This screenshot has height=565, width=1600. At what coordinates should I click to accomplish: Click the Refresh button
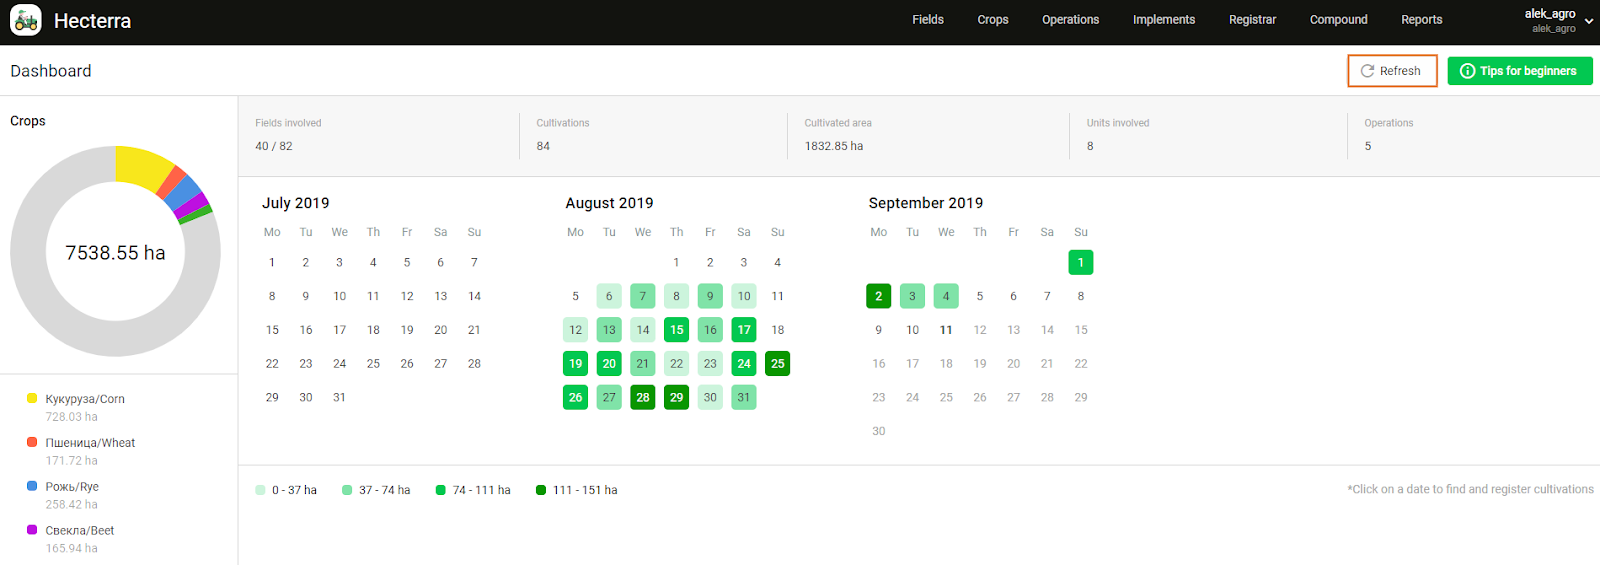1392,71
